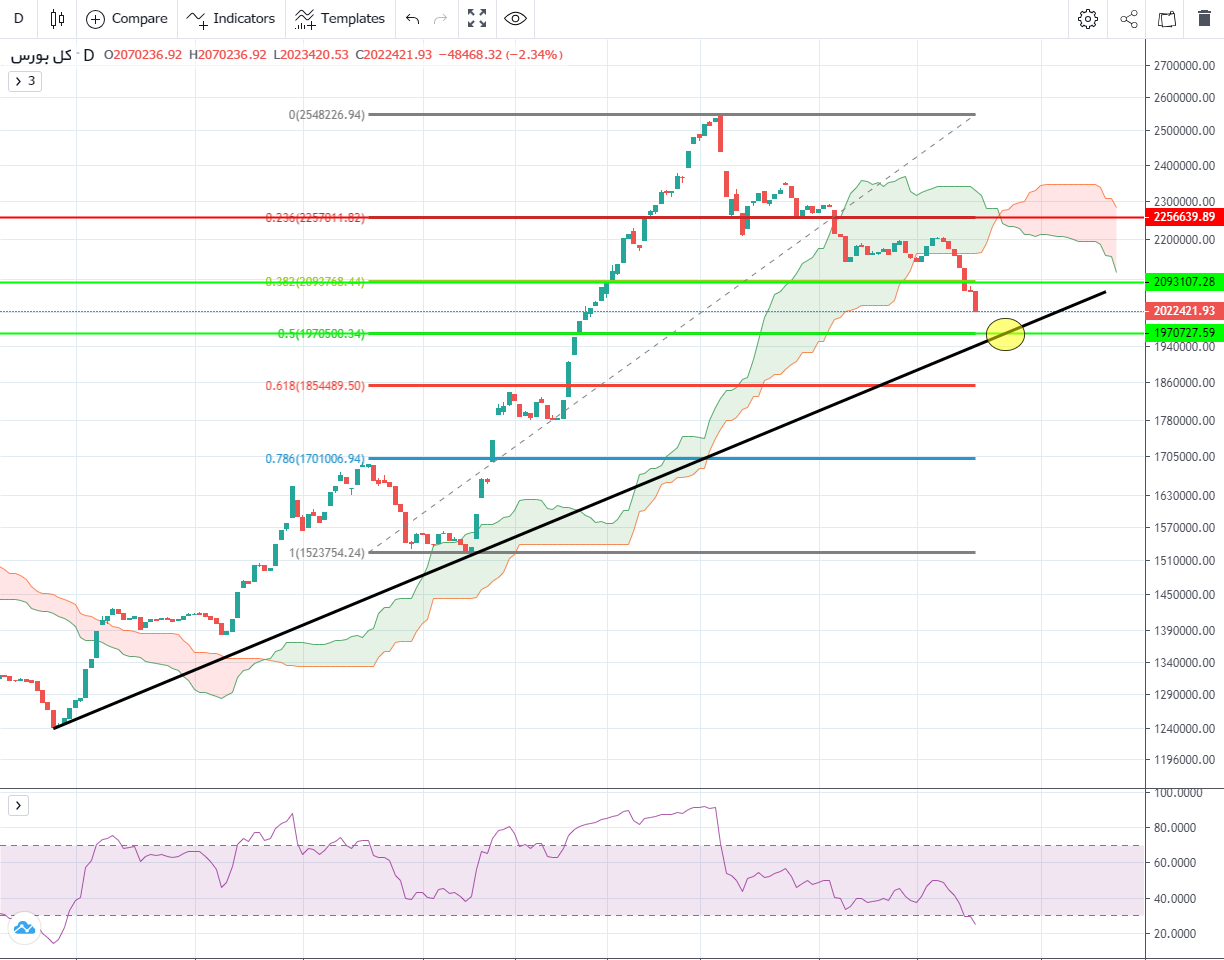Image resolution: width=1224 pixels, height=960 pixels.
Task: Click the undo arrow in toolbar
Action: tap(413, 18)
